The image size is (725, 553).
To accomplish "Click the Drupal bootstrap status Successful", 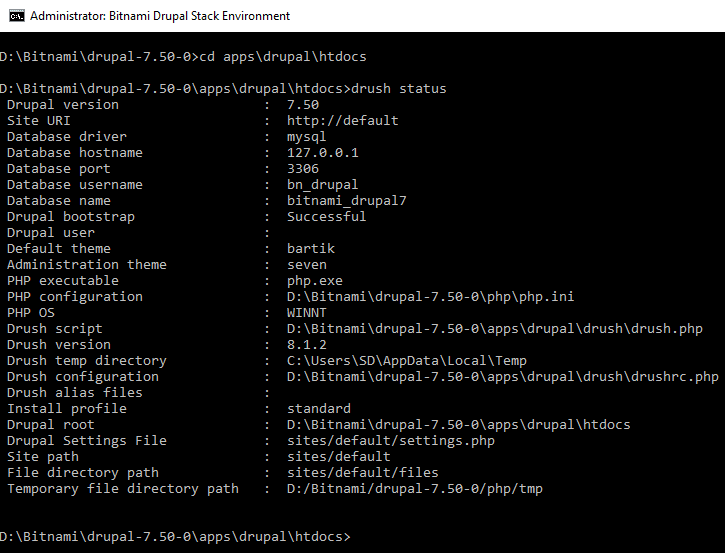I will (x=326, y=216).
